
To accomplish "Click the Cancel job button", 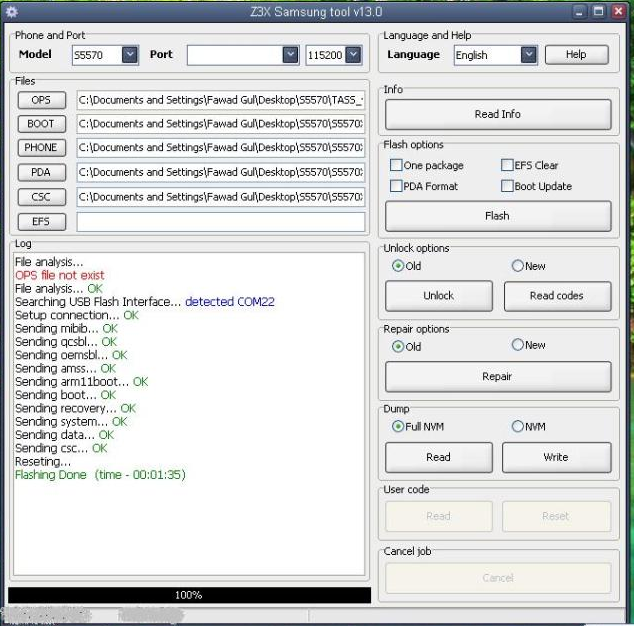I will [498, 578].
